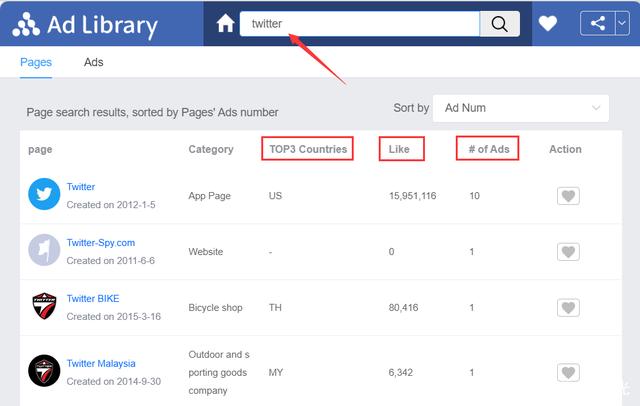Click the Twitter Malaysia logo avatar

(44, 371)
